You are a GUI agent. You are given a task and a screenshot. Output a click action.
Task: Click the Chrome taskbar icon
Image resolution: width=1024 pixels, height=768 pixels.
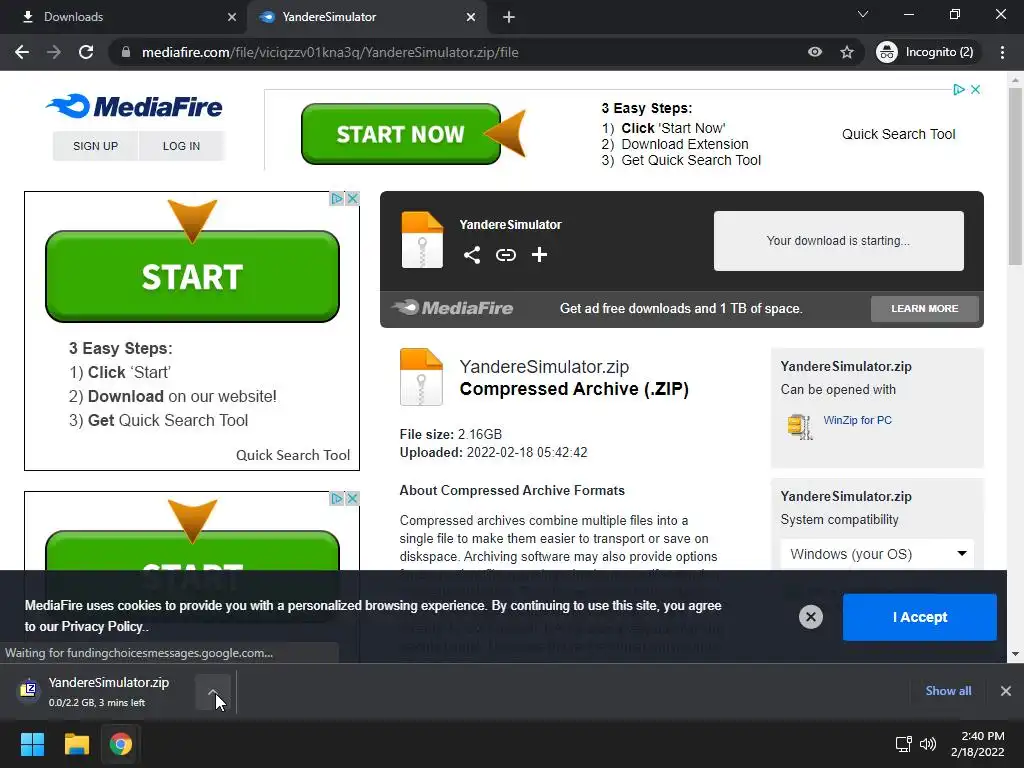120,744
